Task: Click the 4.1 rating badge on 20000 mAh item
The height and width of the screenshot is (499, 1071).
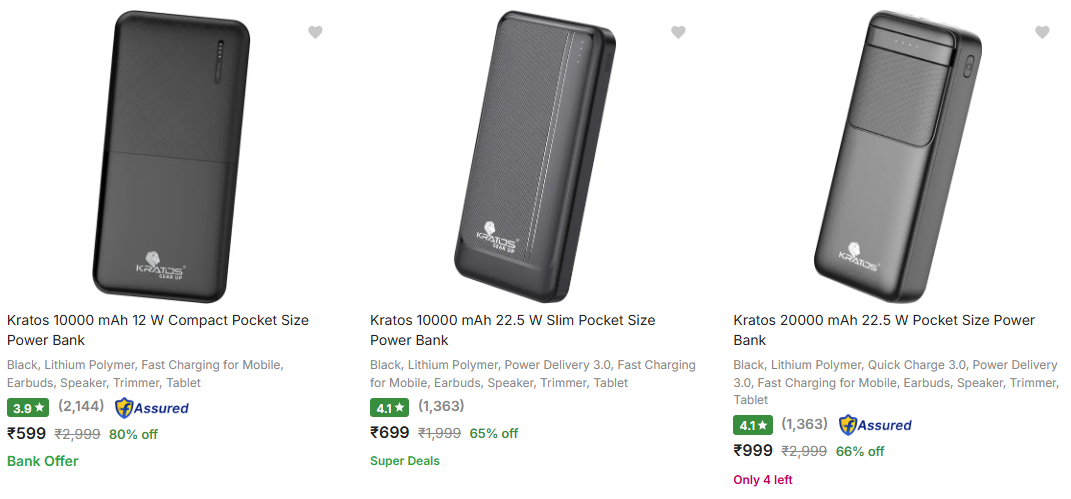Action: tap(753, 425)
